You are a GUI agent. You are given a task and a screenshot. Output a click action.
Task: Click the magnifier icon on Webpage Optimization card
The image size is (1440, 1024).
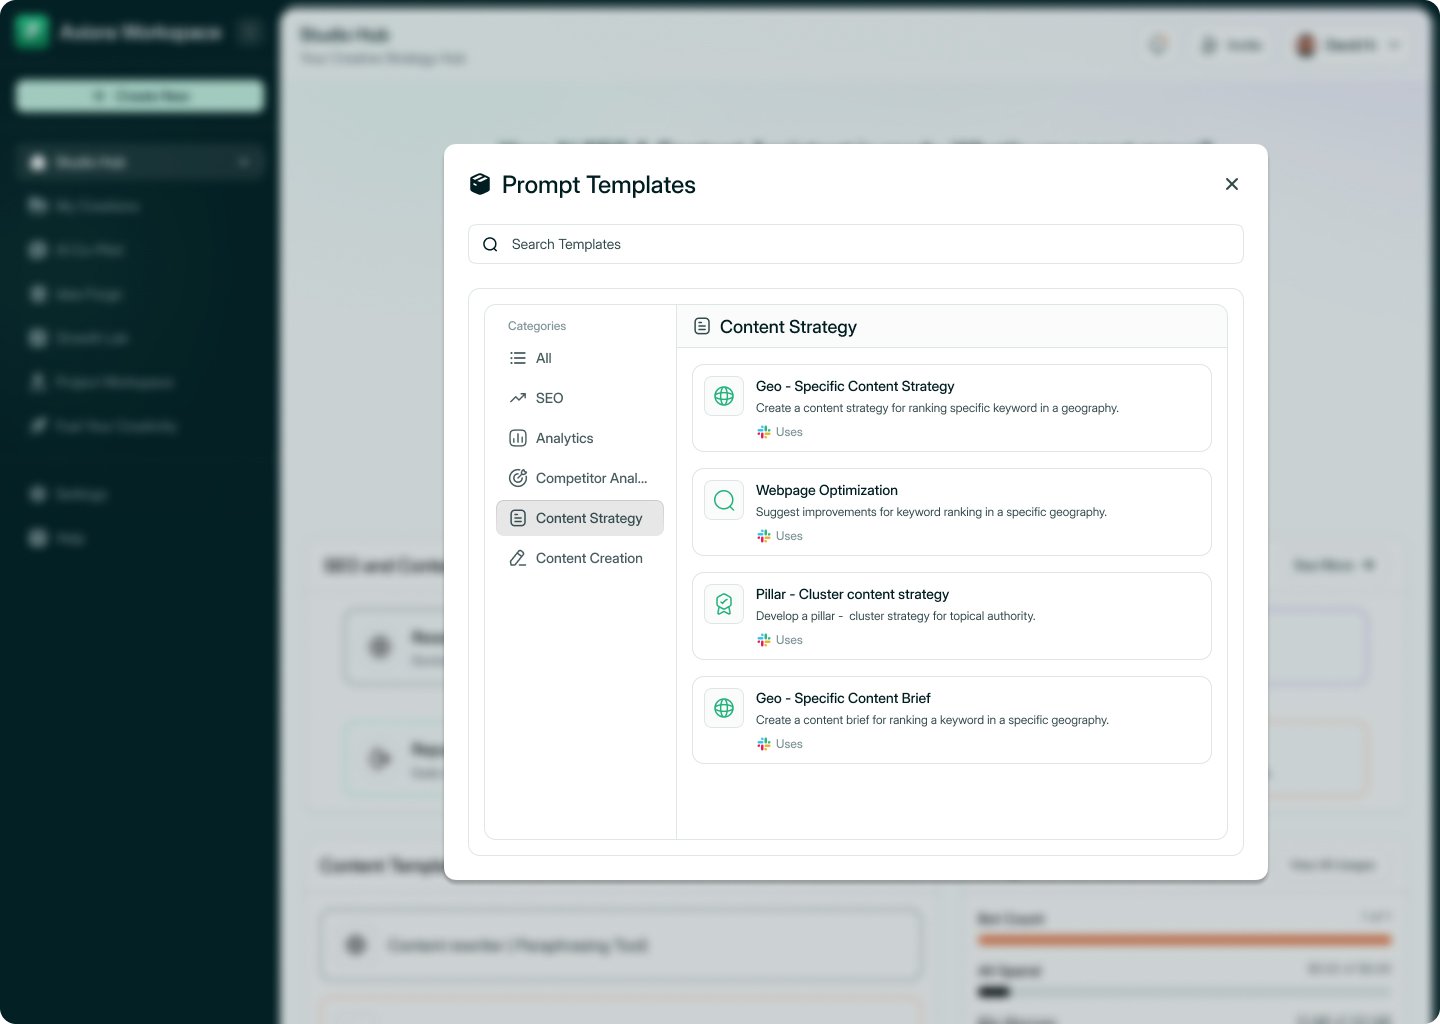tap(724, 500)
